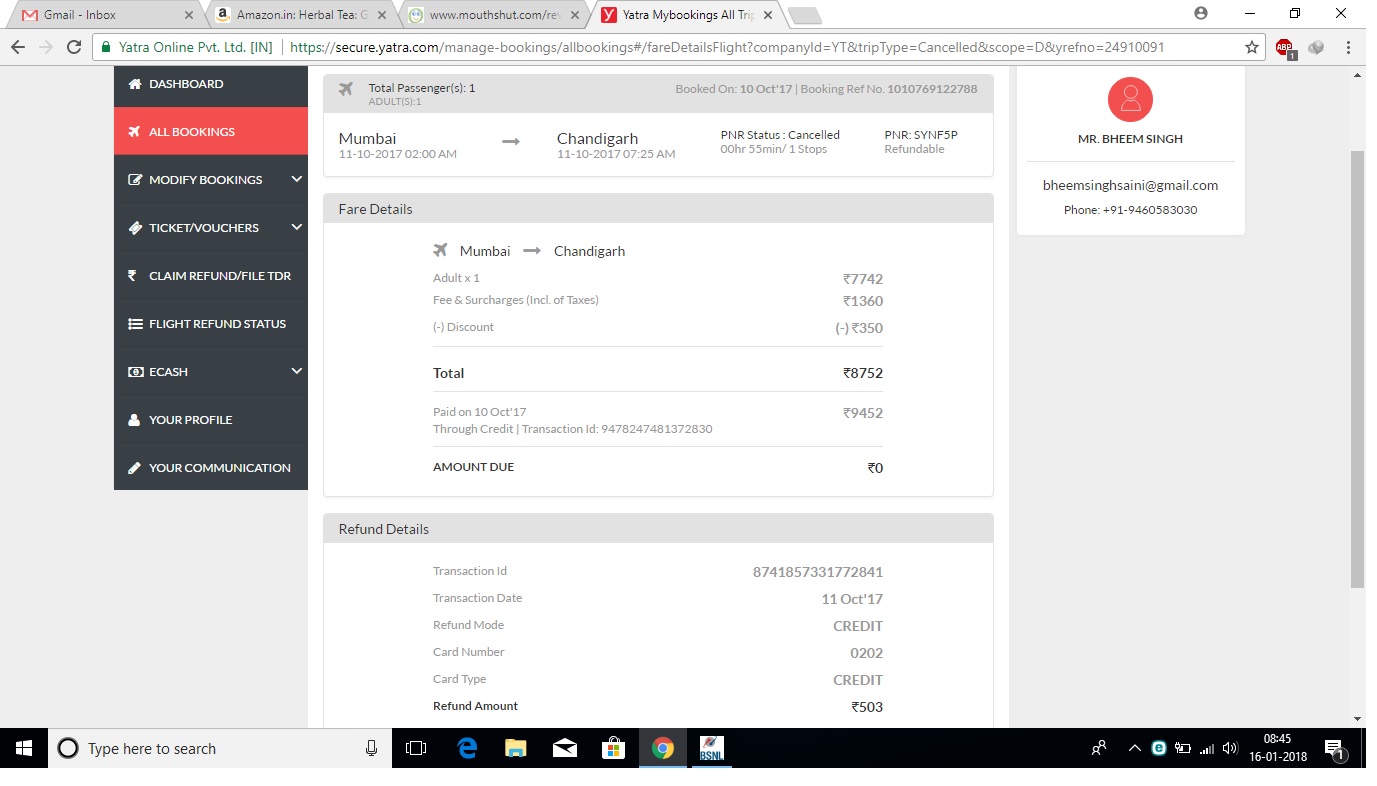The width and height of the screenshot is (1377, 786).
Task: Expand the Ticket/Vouchers chevron
Action: tap(296, 227)
